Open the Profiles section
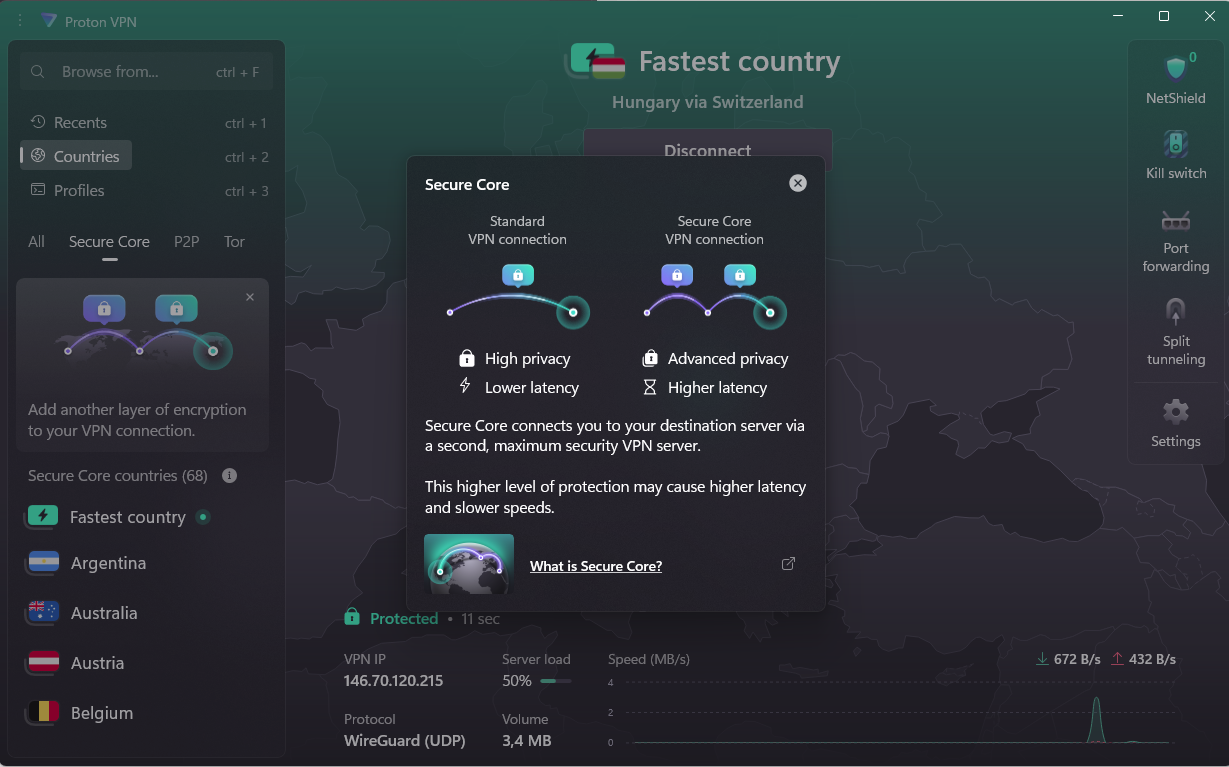This screenshot has width=1229, height=767. [x=146, y=190]
